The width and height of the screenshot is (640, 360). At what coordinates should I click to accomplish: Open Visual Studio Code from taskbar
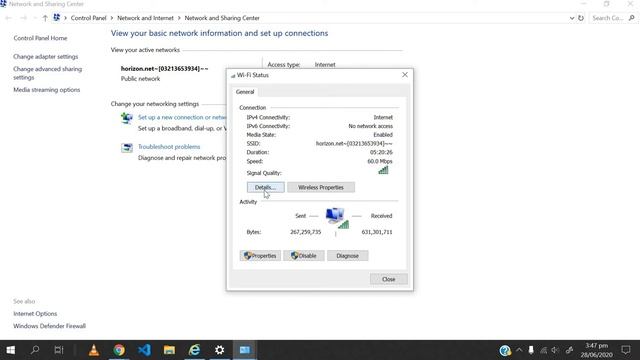tap(144, 350)
